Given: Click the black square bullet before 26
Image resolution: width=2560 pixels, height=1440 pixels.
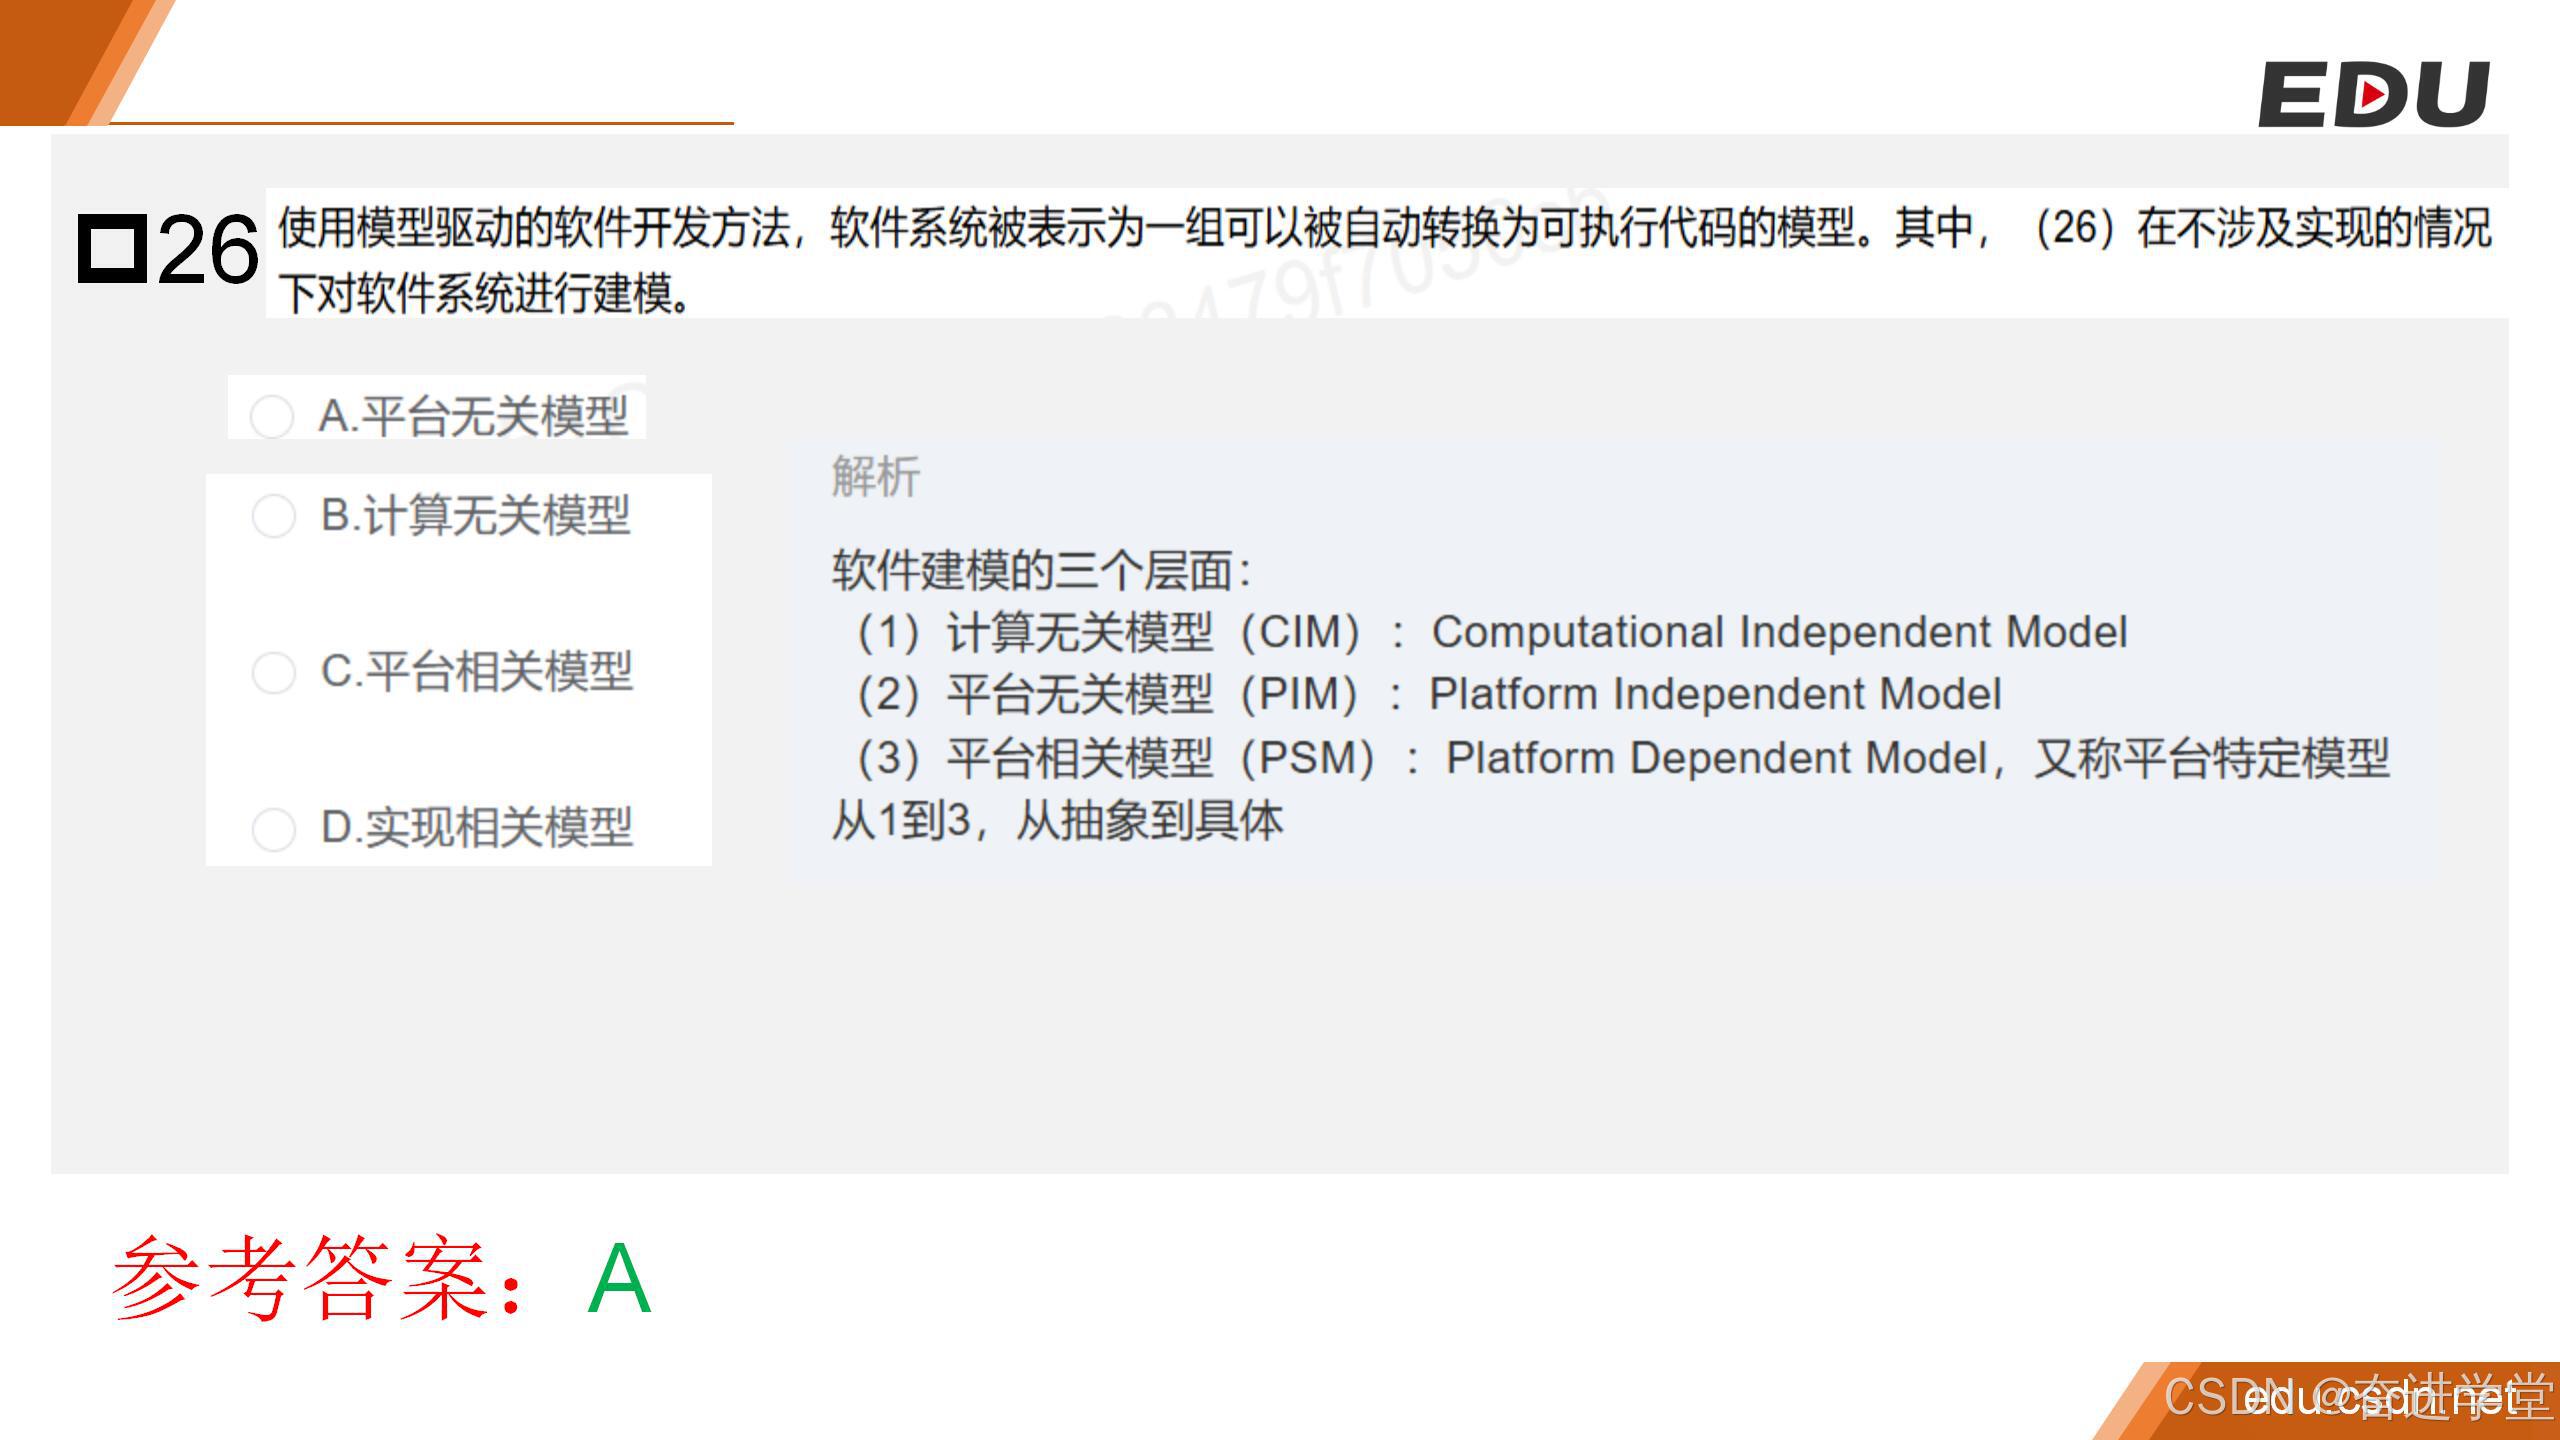Looking at the screenshot, I should (x=111, y=248).
